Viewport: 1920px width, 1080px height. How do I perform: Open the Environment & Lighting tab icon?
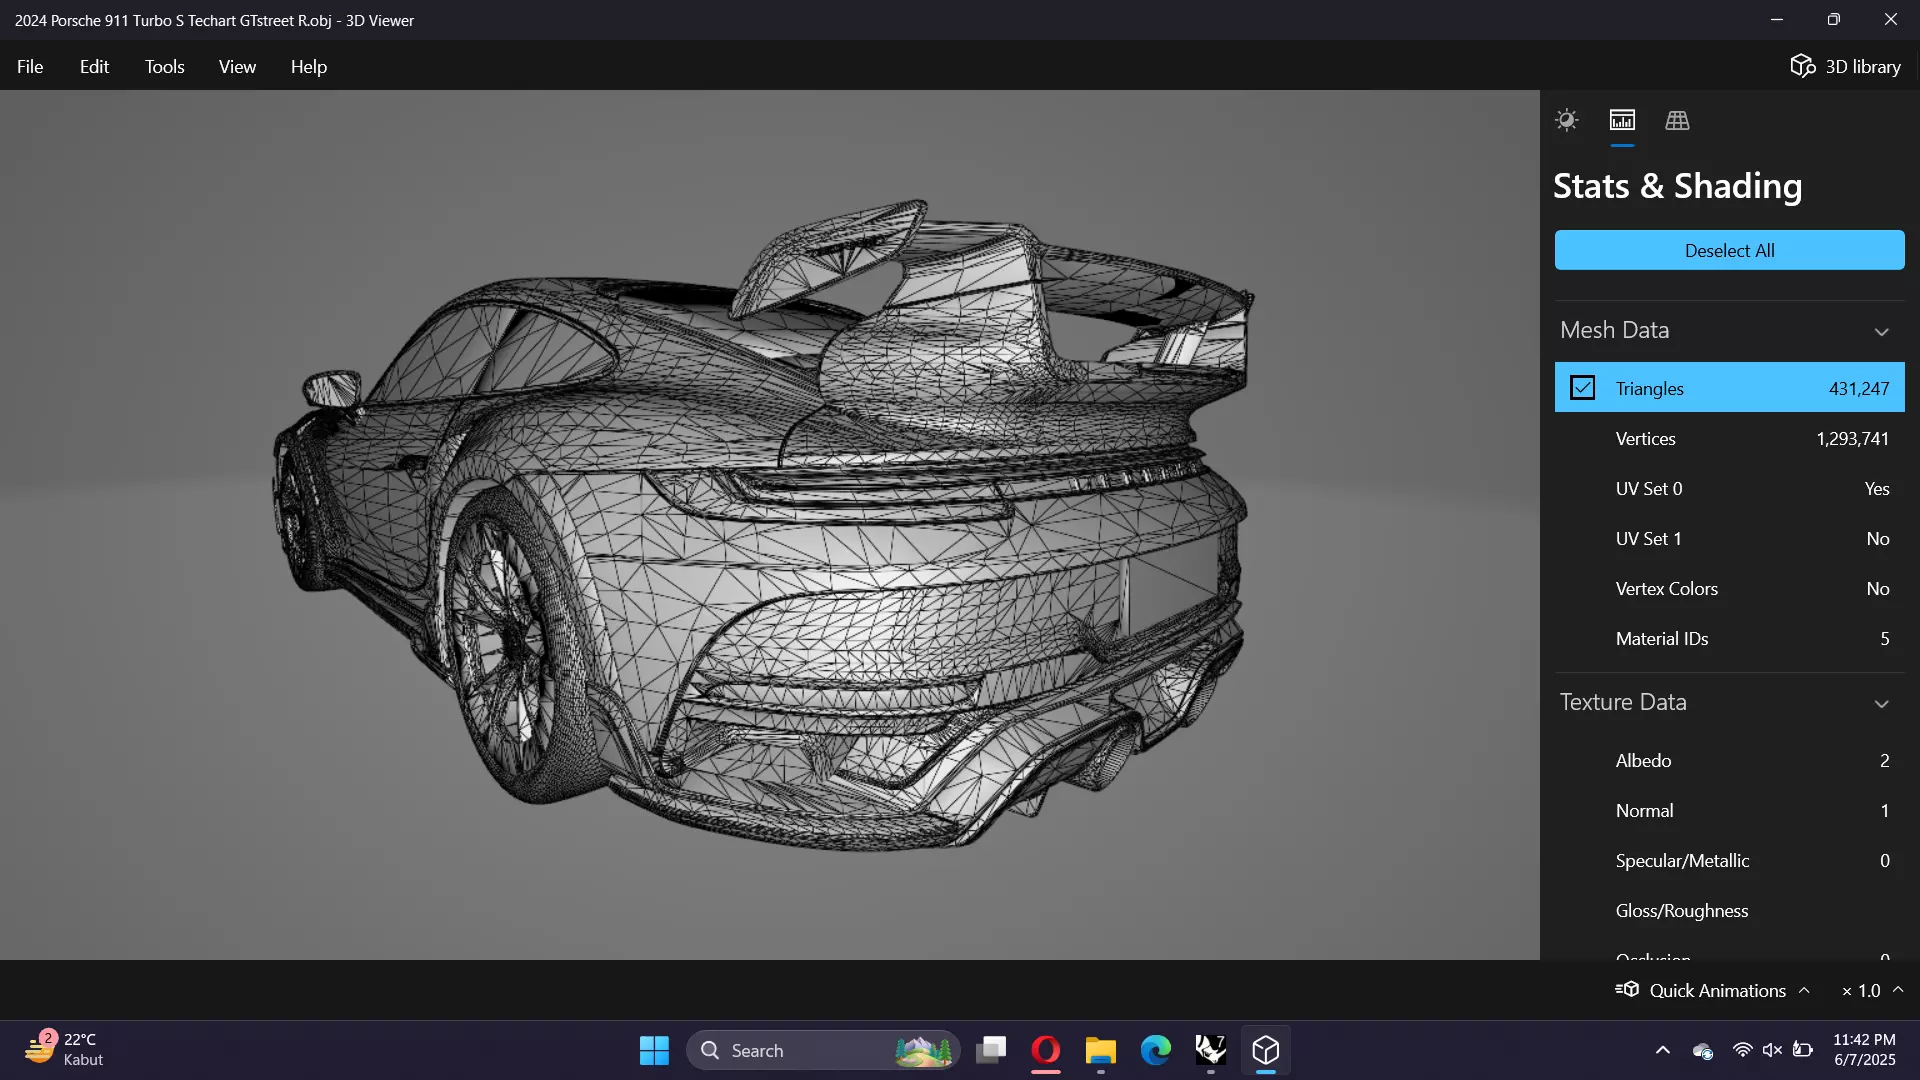(1566, 120)
